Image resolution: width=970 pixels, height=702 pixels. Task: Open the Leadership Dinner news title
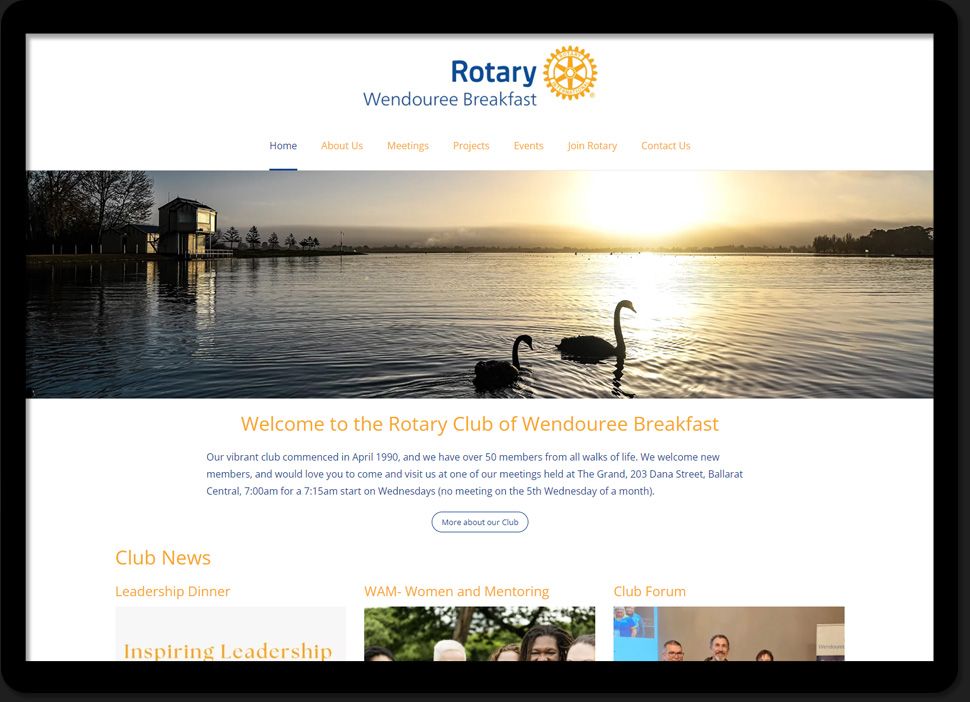pyautogui.click(x=173, y=591)
